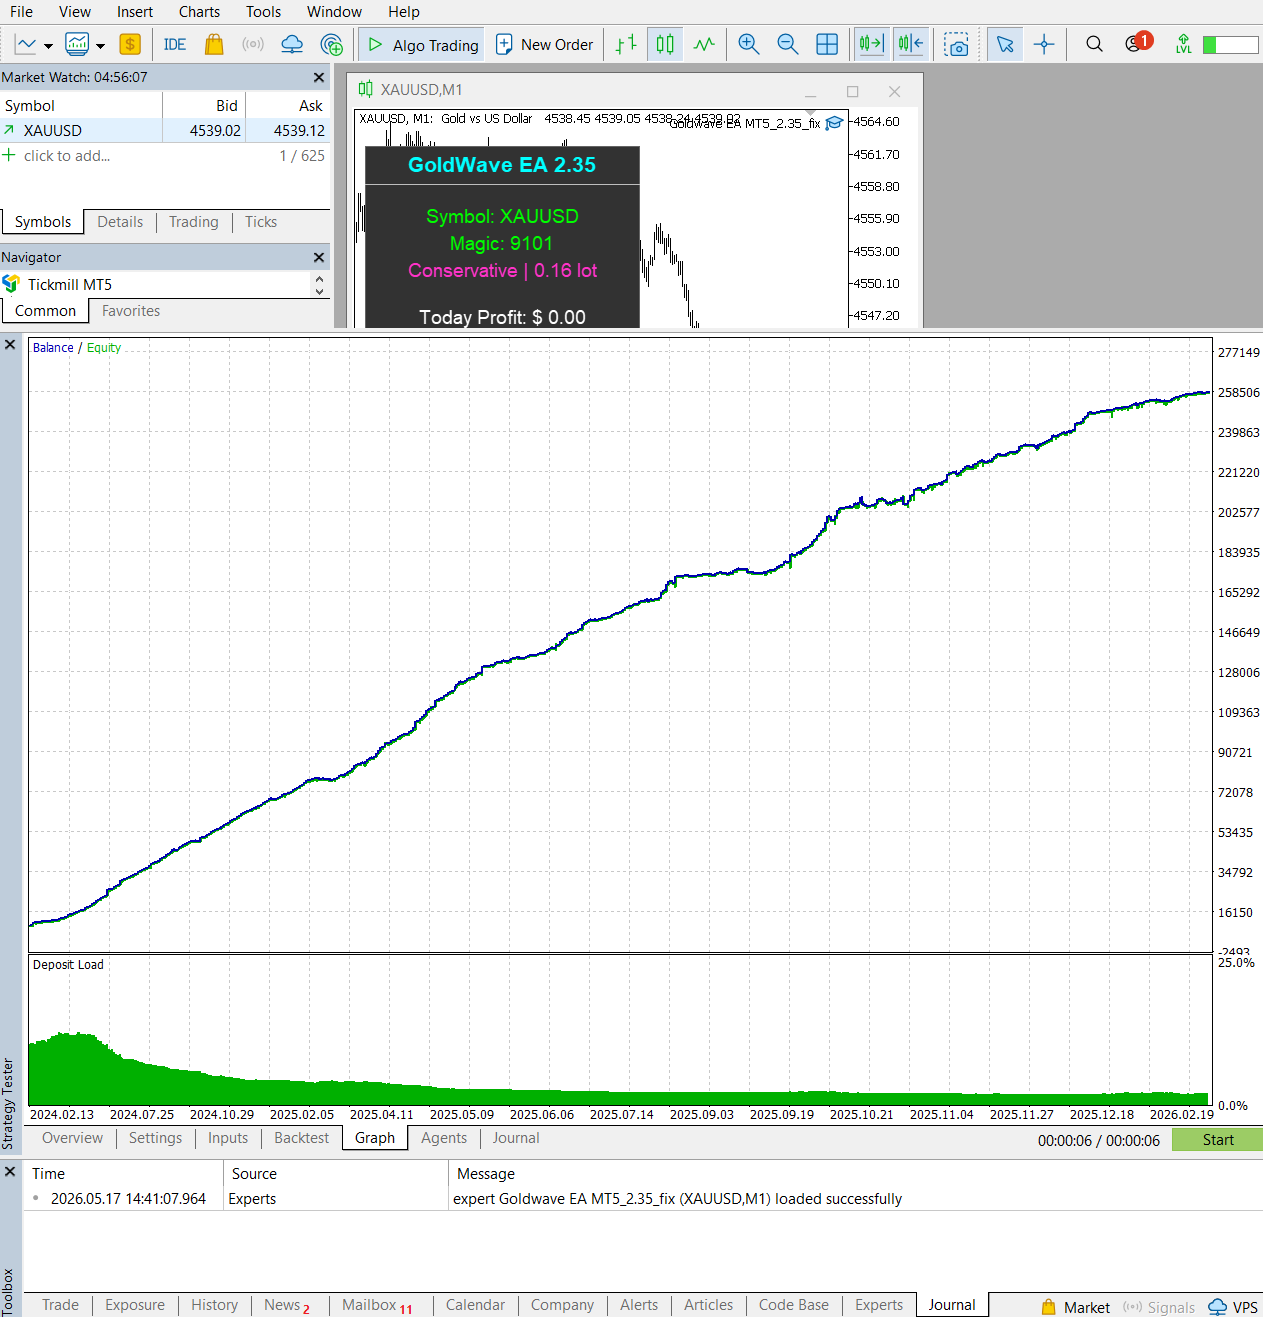Open the chart profiles icon
This screenshot has height=1317, width=1263.
77,44
